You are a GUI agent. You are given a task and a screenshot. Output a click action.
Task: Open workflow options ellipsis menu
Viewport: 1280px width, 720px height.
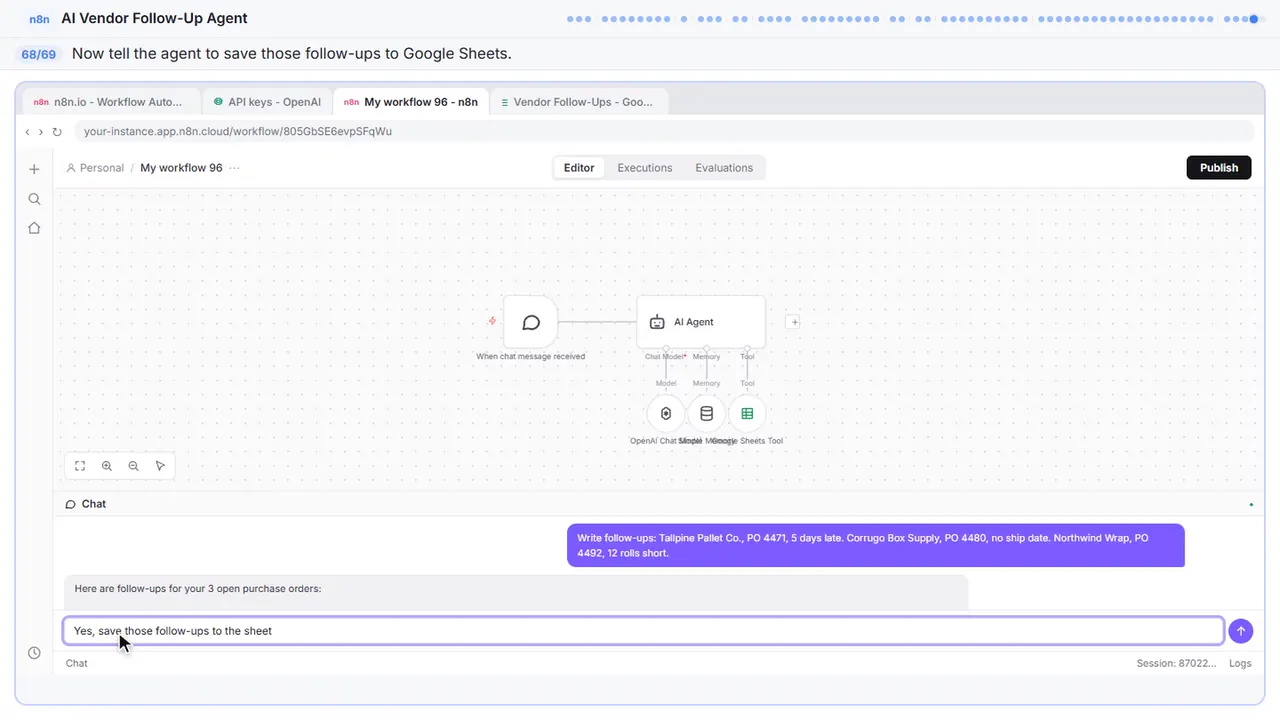[x=234, y=168]
